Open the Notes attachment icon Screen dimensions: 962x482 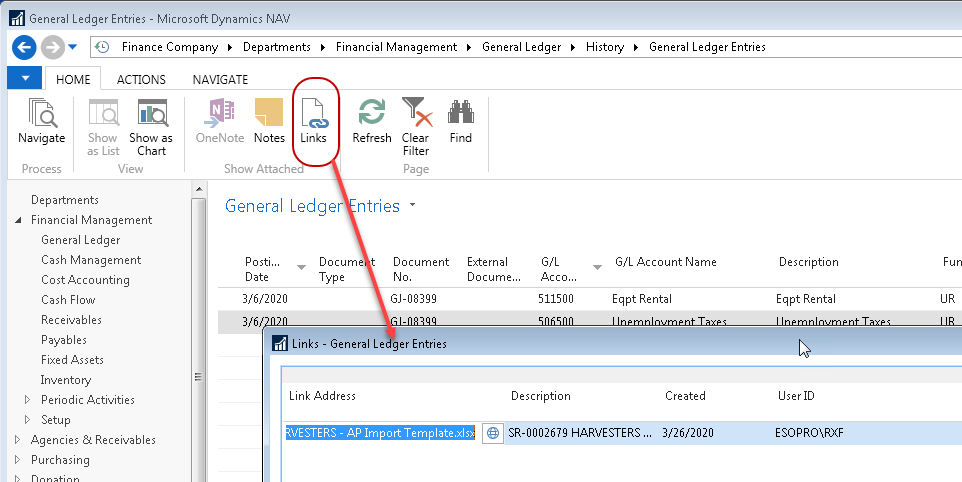pos(269,122)
